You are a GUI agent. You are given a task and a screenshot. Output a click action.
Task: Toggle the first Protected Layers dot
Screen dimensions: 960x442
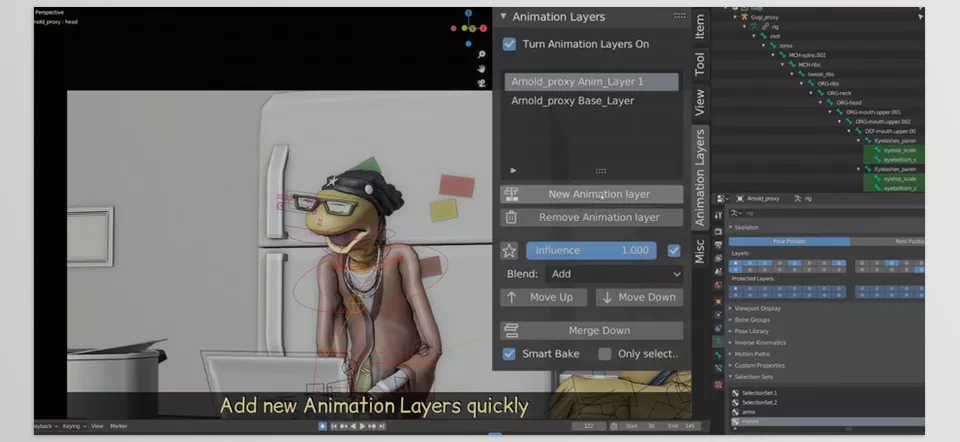[736, 288]
